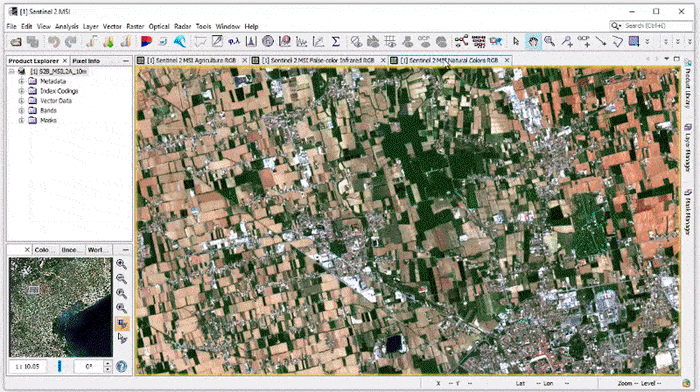The width and height of the screenshot is (700, 392).
Task: Click the blue wave icon in toolbar
Action: pos(180,42)
